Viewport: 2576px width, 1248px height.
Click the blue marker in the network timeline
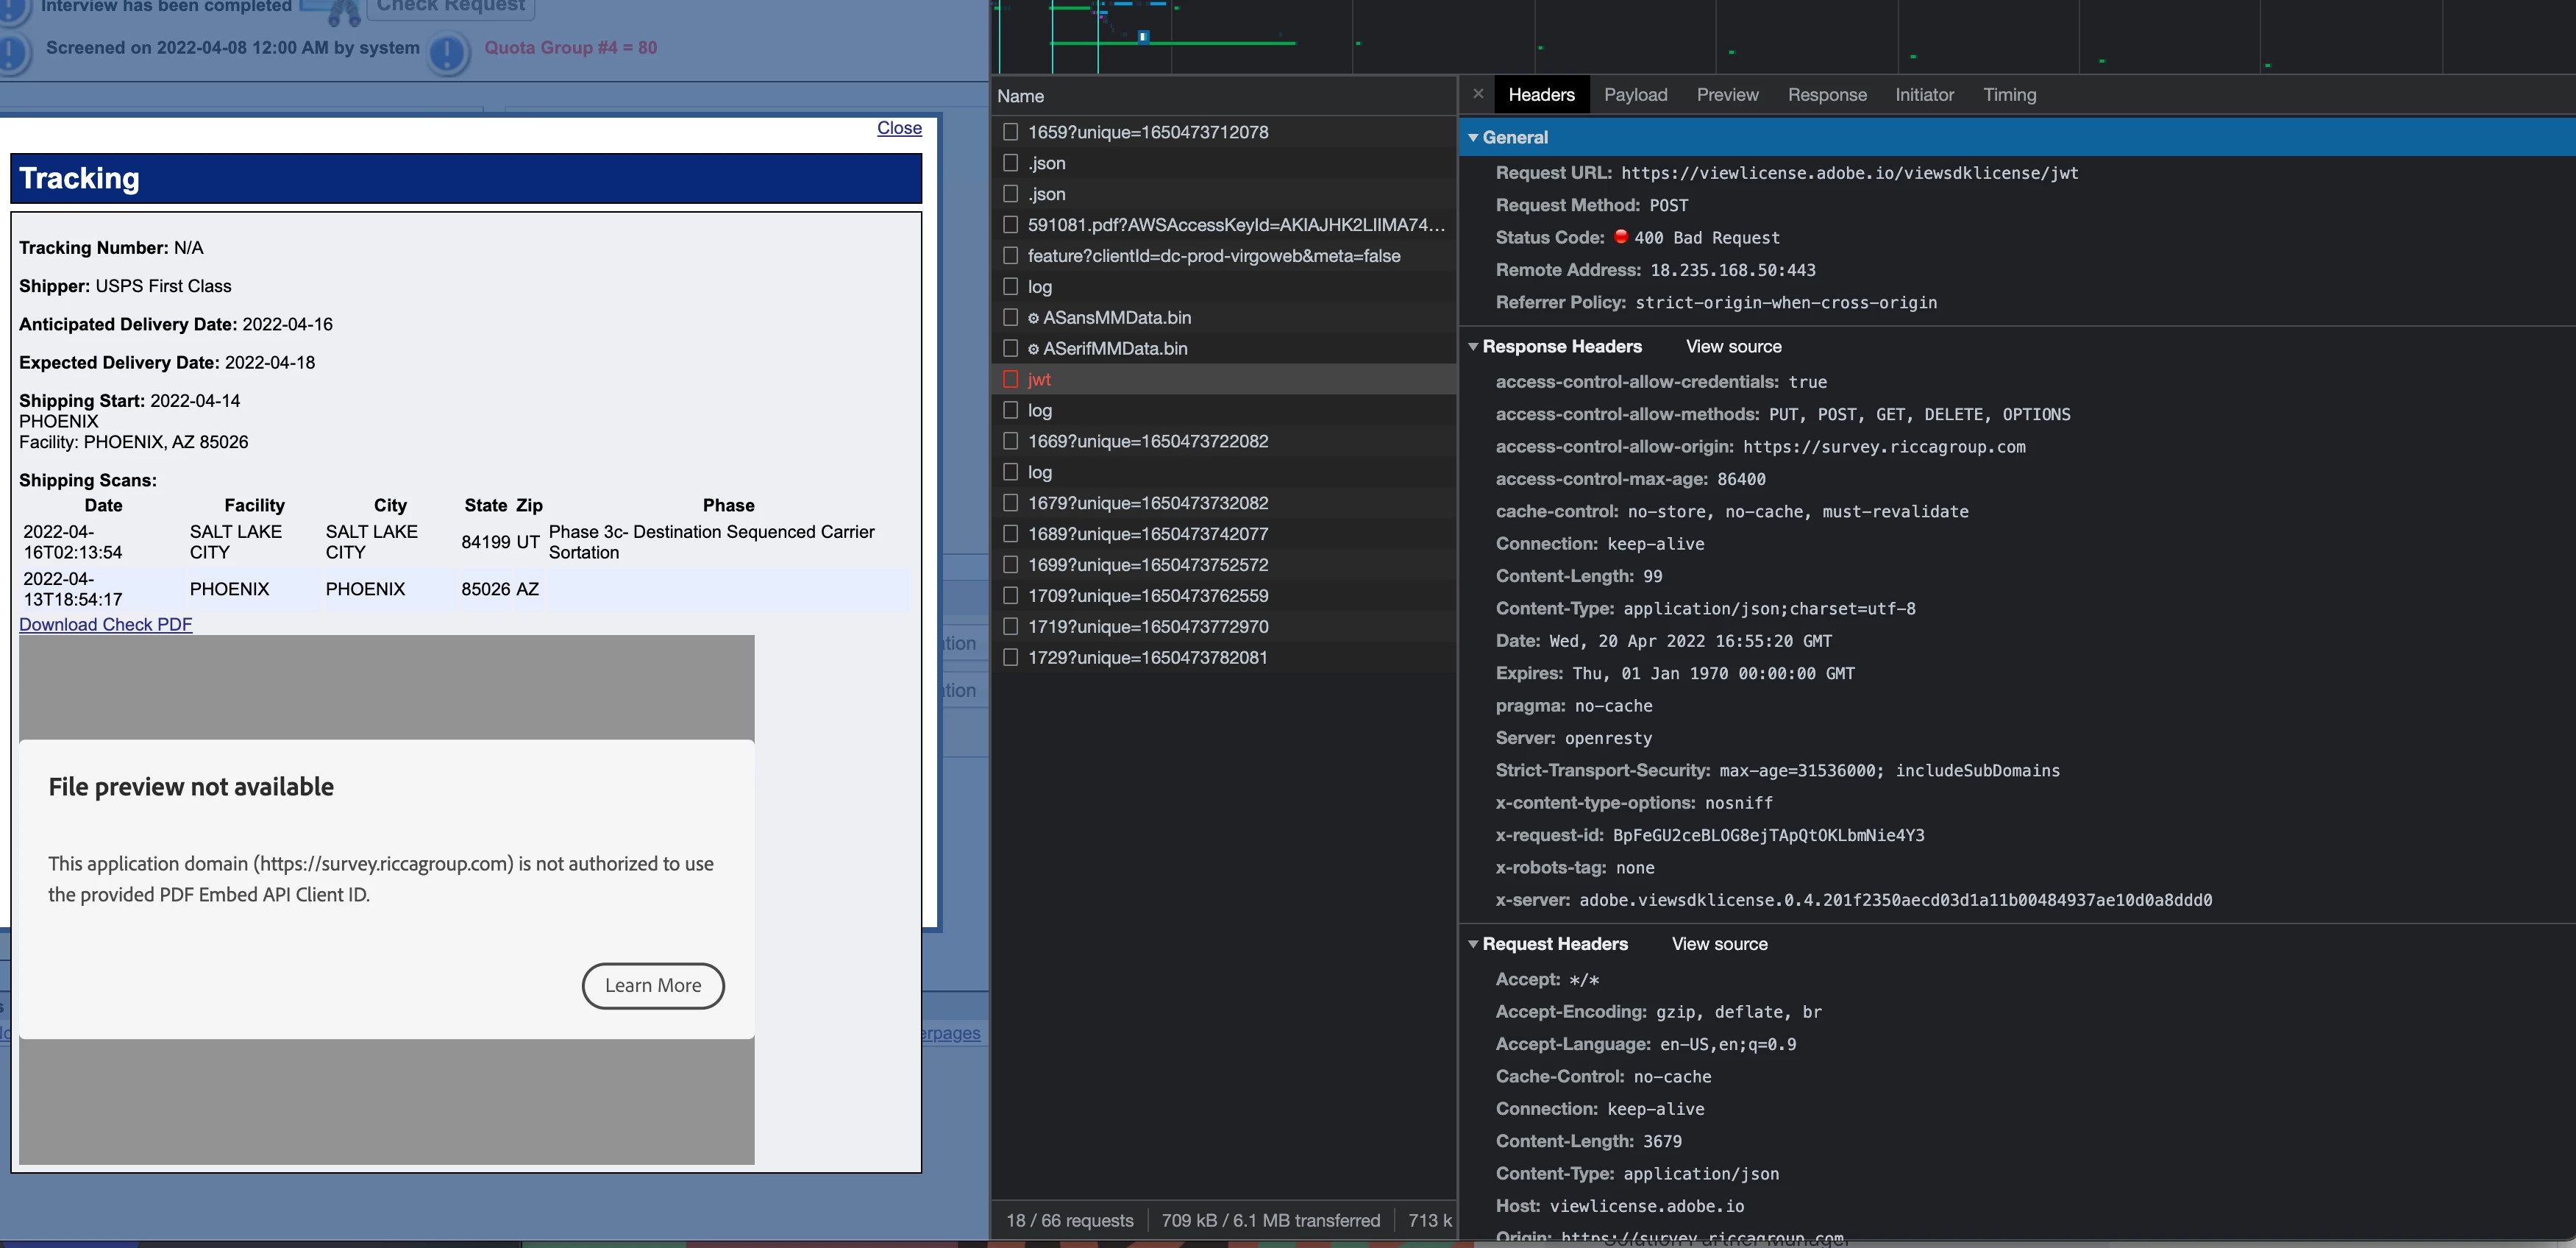(x=1143, y=37)
